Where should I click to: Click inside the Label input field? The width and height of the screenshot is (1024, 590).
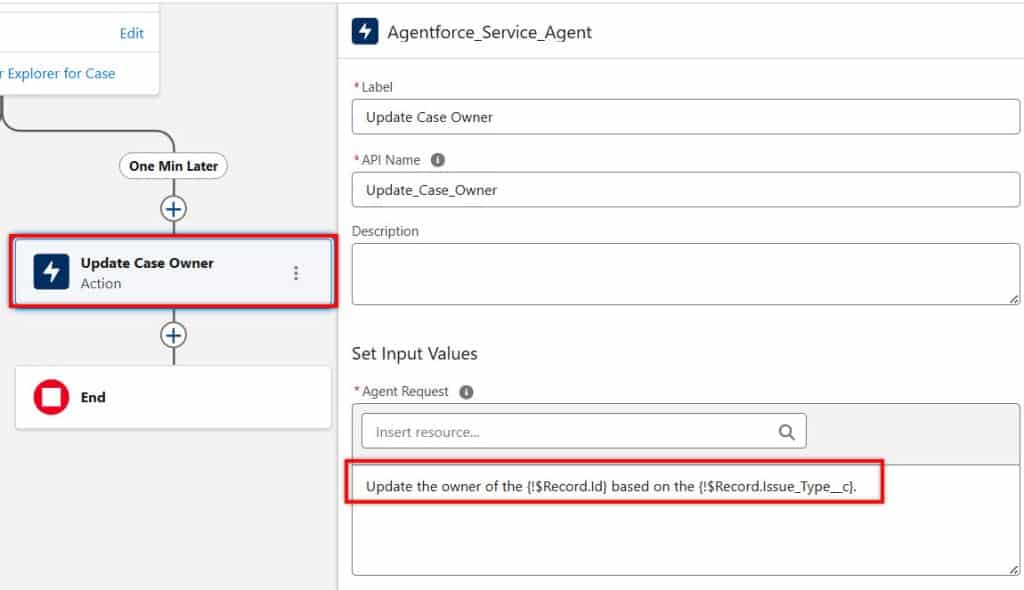686,117
